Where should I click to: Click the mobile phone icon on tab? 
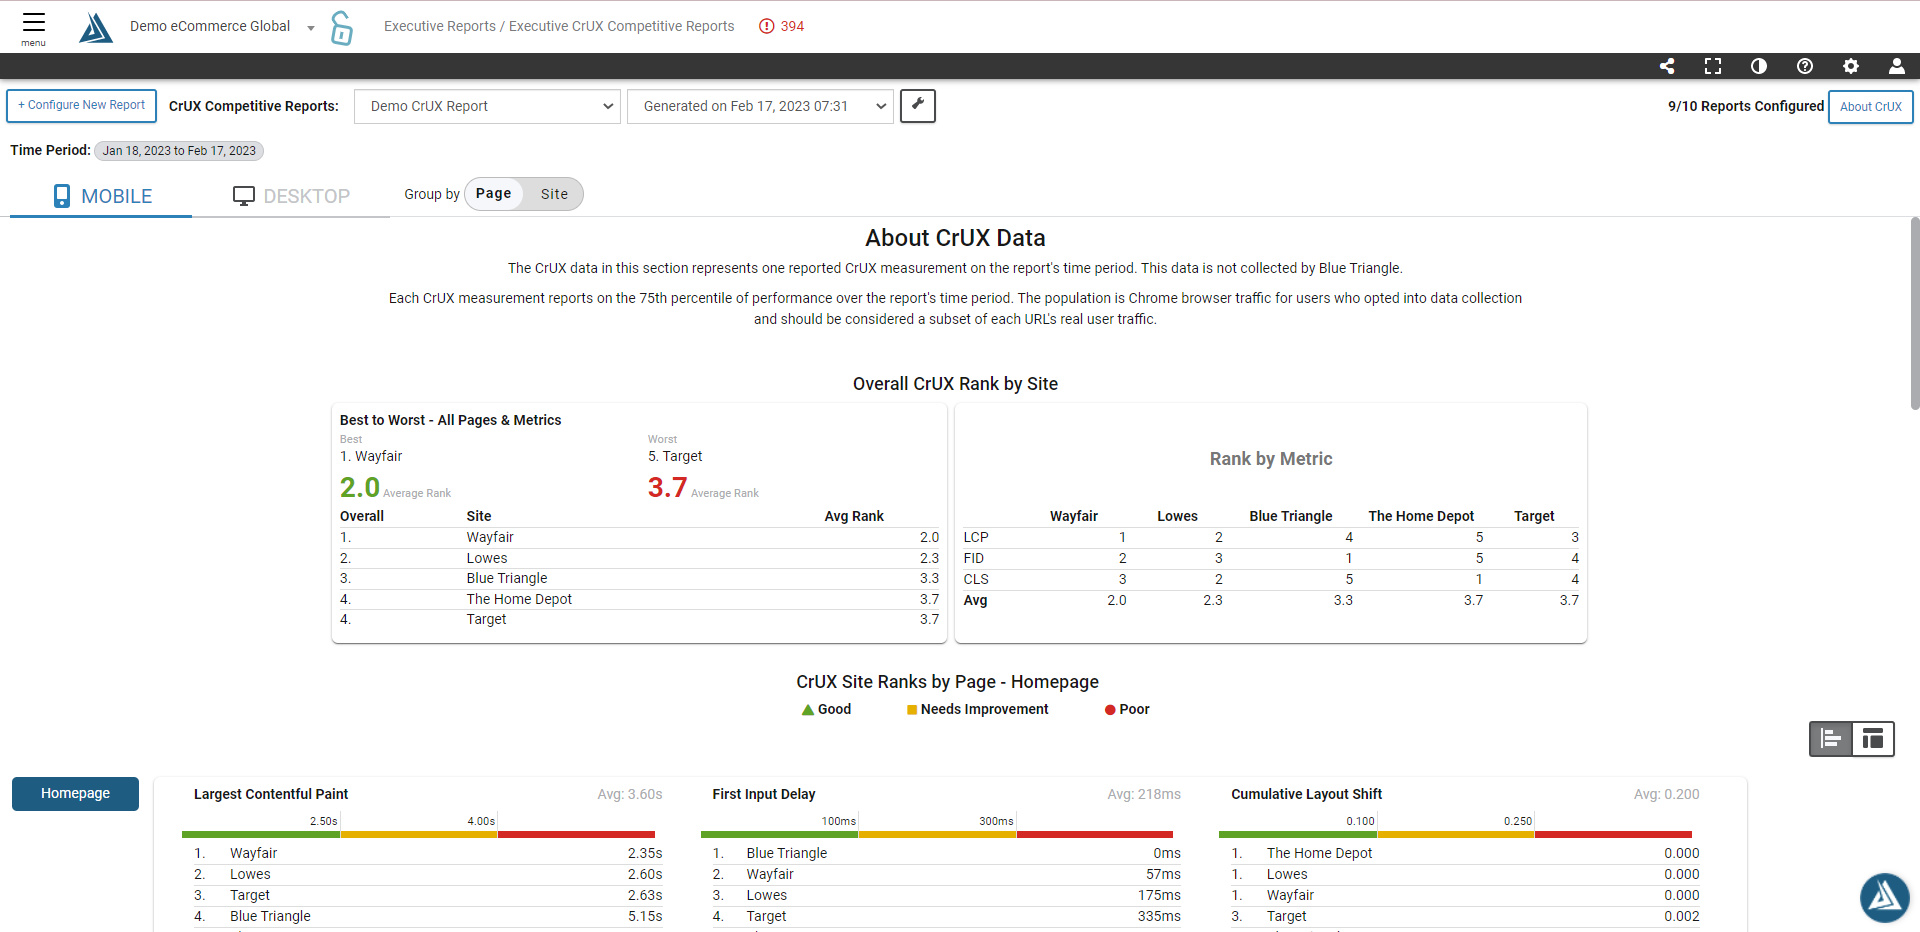click(x=62, y=196)
